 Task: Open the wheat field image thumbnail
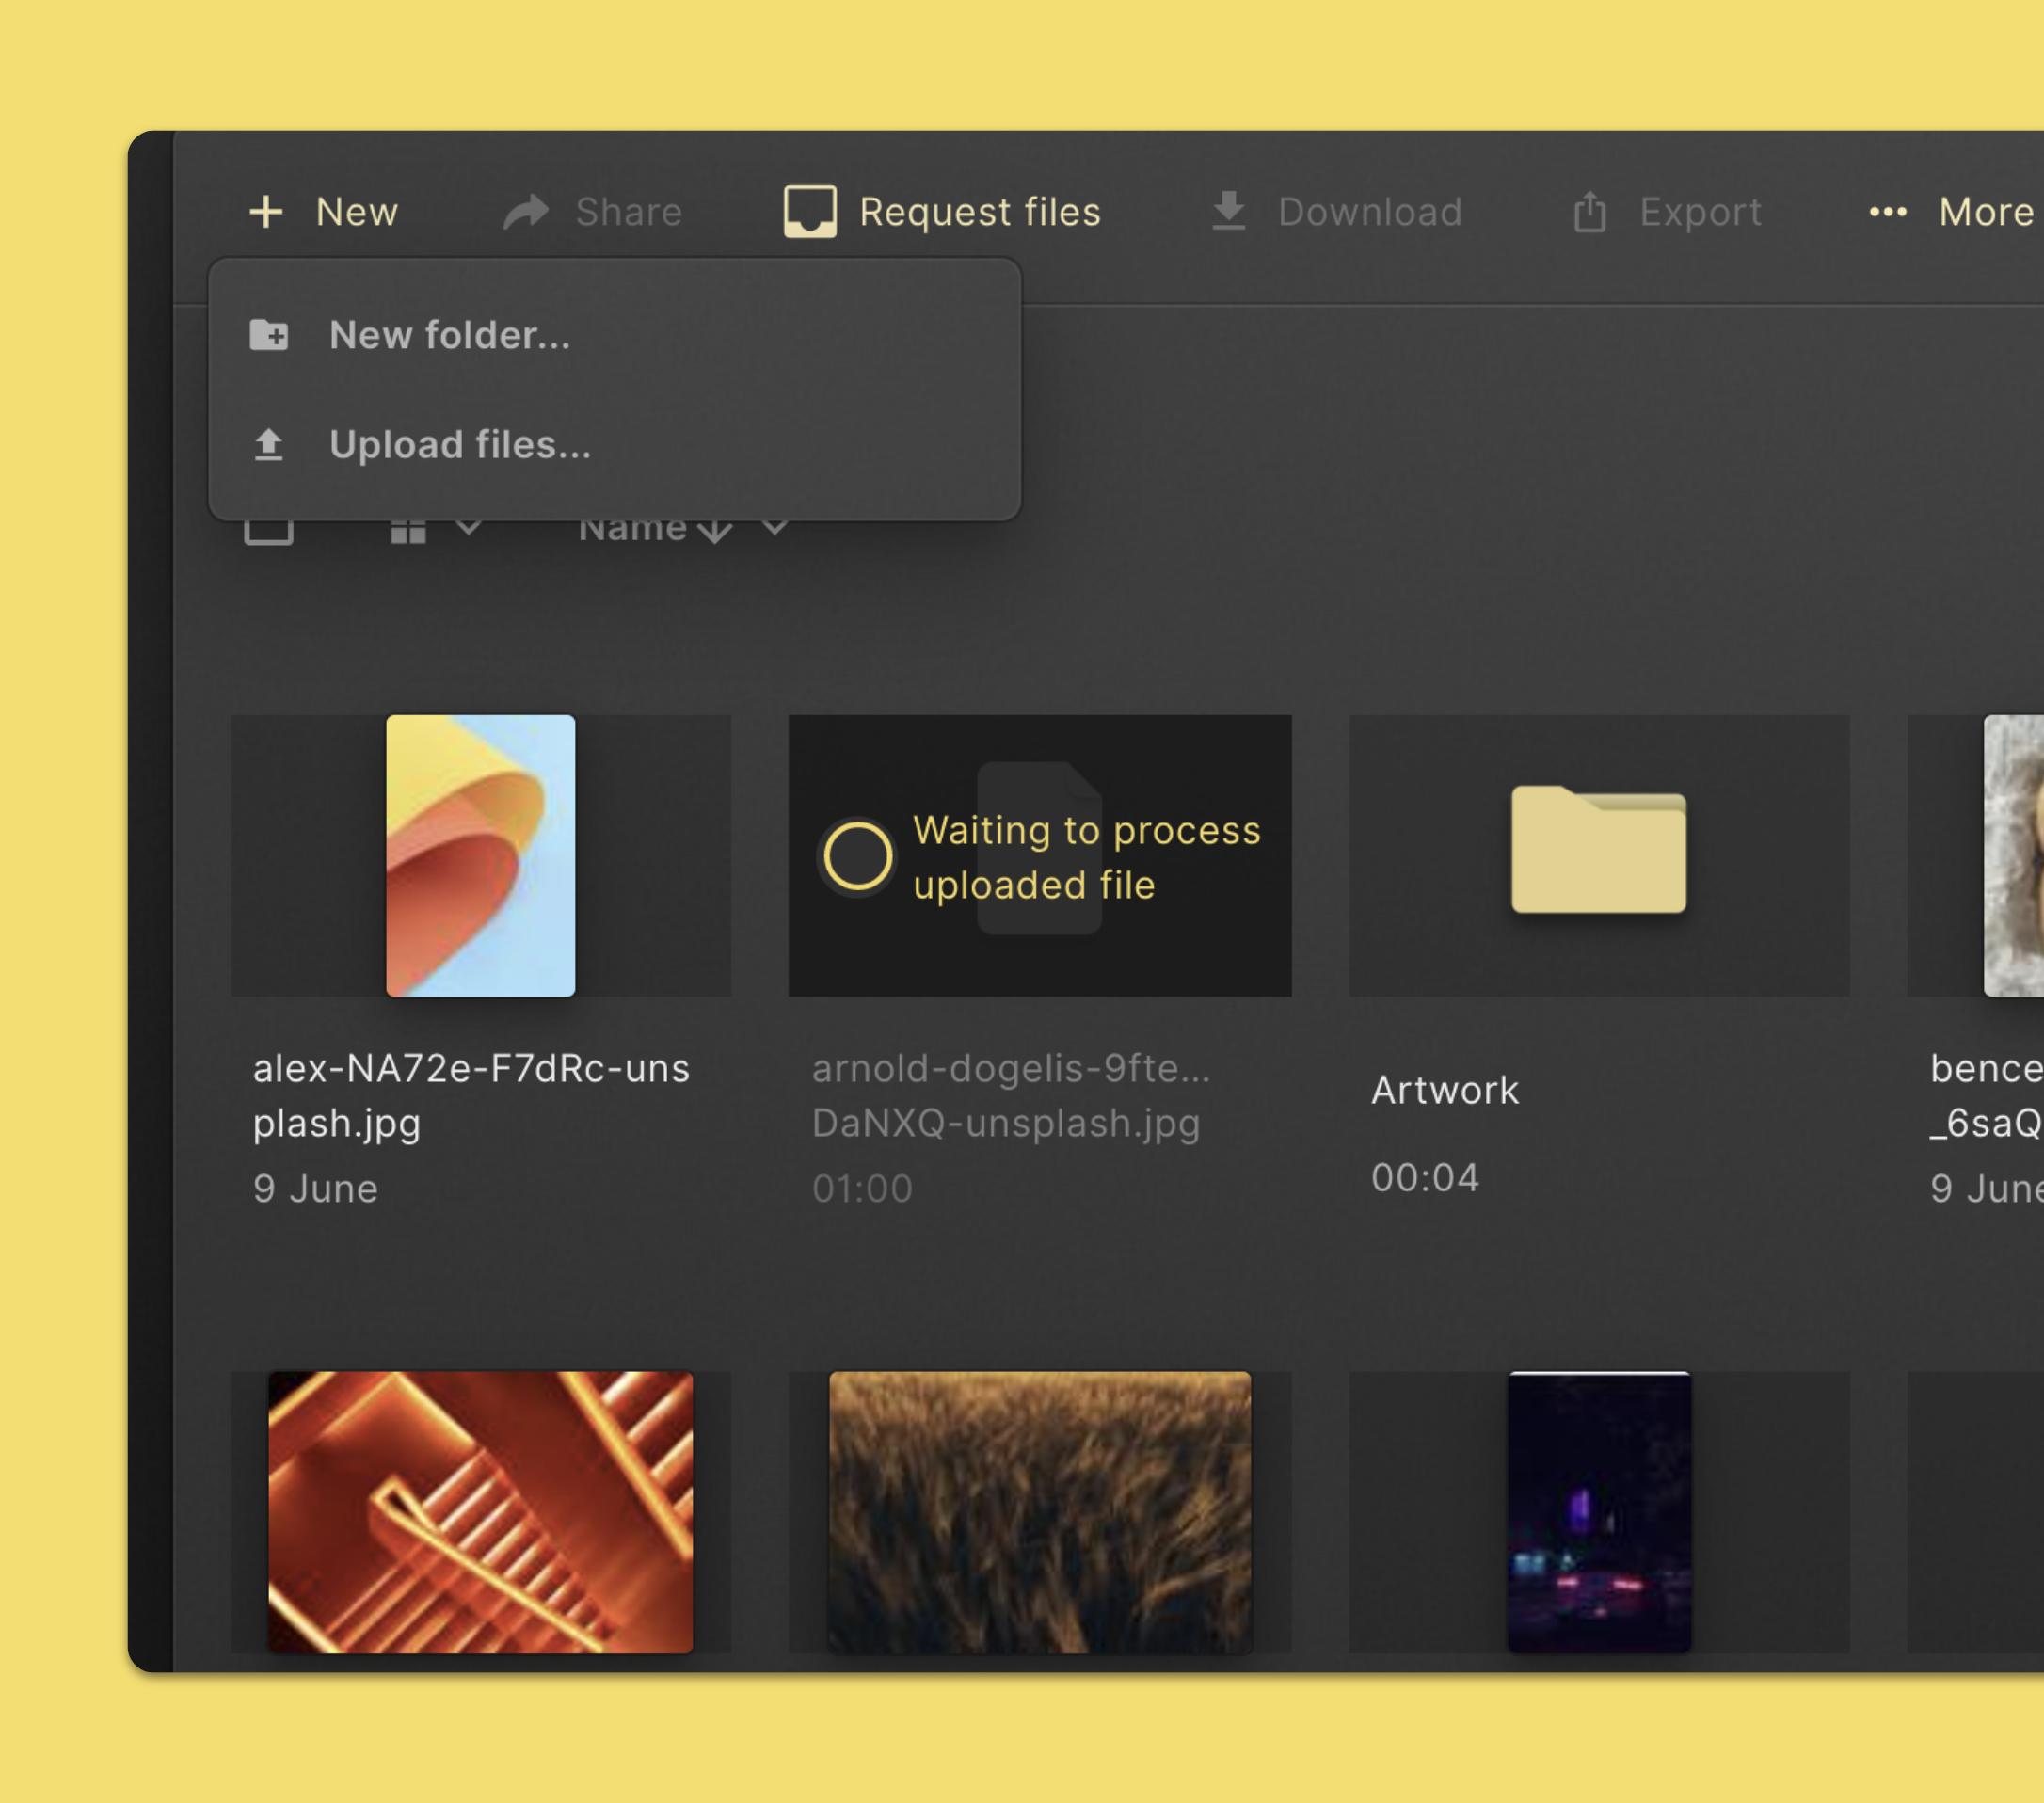[x=1040, y=1512]
